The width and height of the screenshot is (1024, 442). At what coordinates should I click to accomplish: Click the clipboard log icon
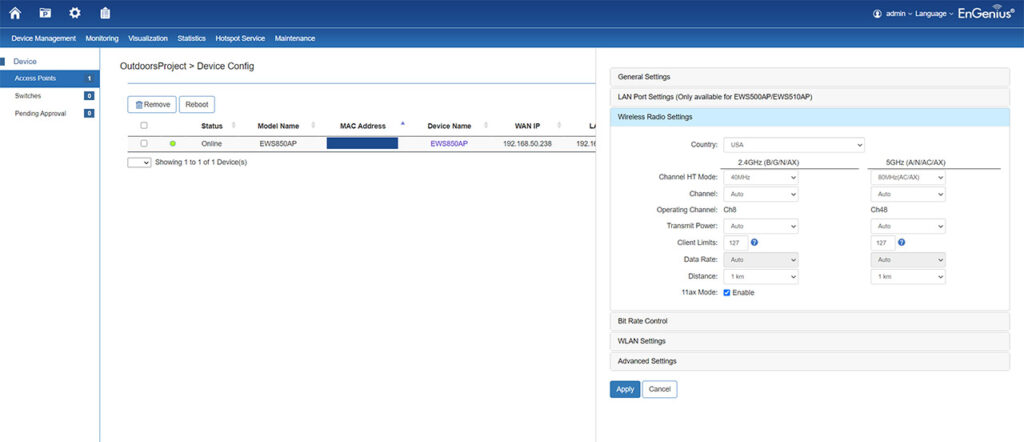[x=105, y=12]
